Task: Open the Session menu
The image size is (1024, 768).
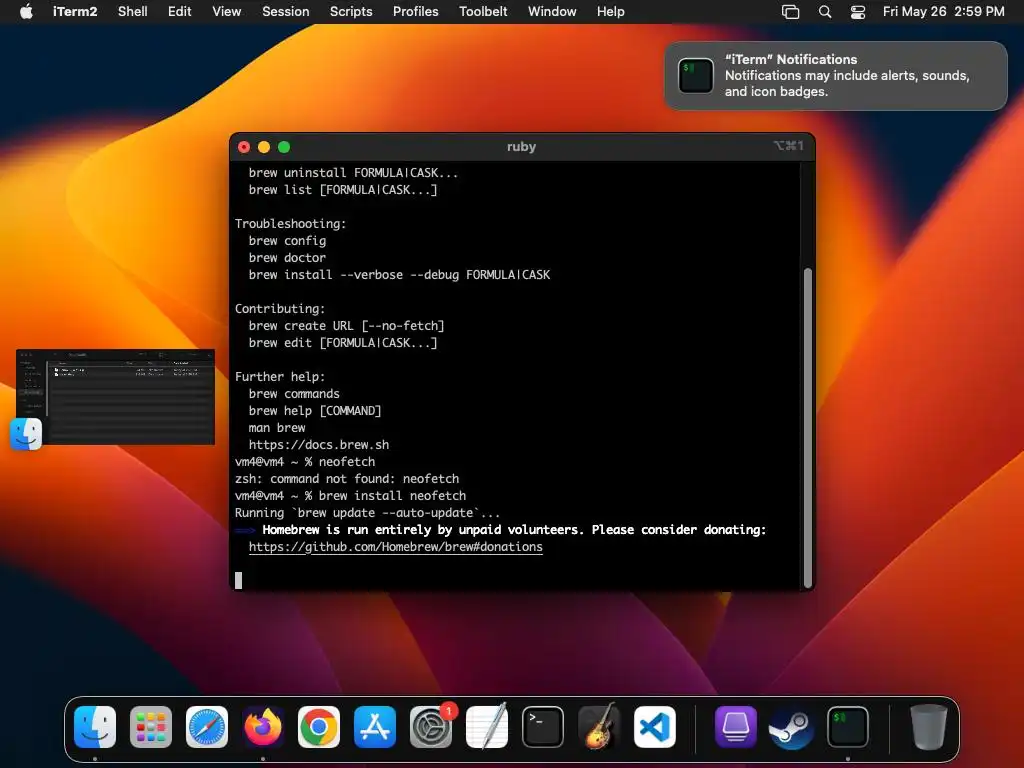Action: point(285,12)
